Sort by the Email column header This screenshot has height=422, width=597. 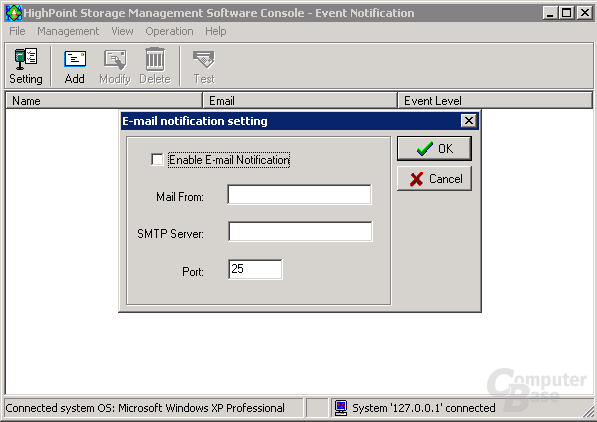coord(300,101)
